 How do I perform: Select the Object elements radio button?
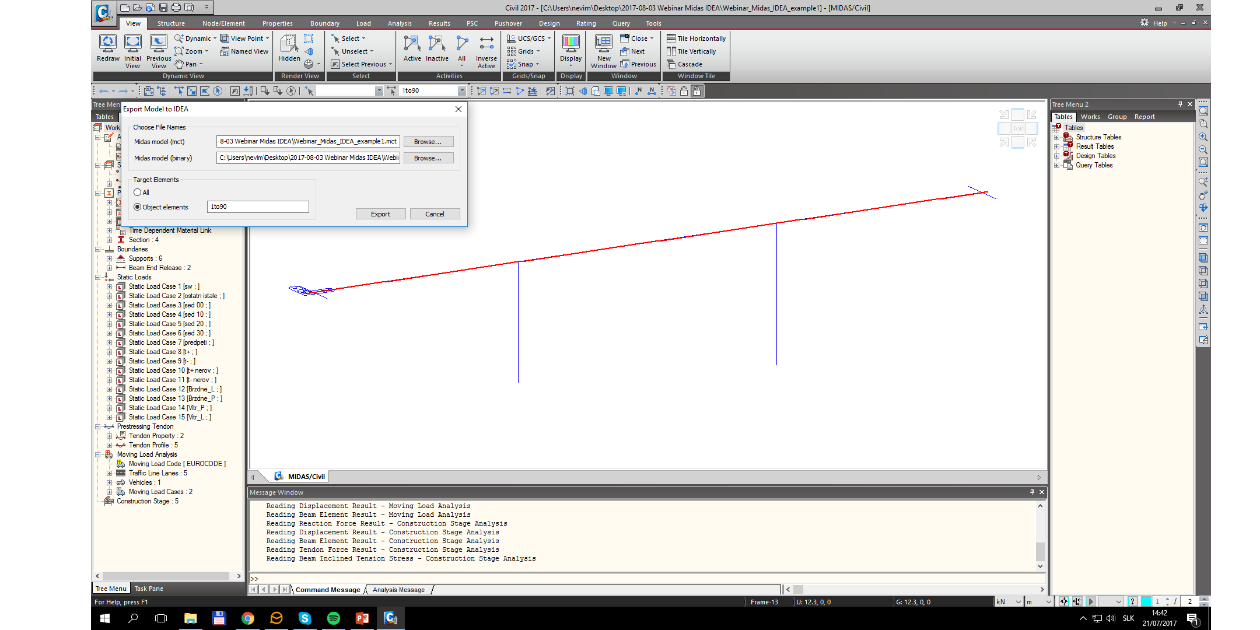click(x=137, y=206)
